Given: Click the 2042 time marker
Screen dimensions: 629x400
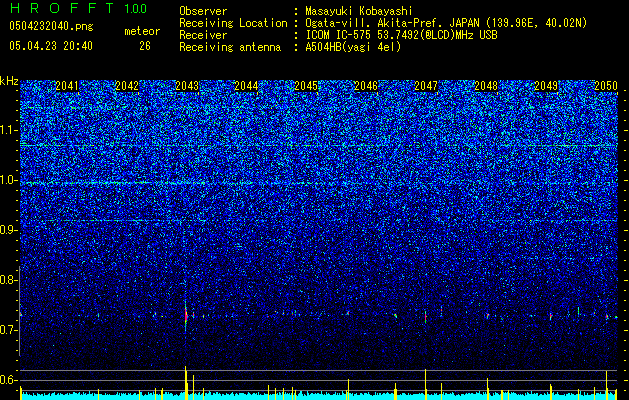Looking at the screenshot, I should pos(127,86).
